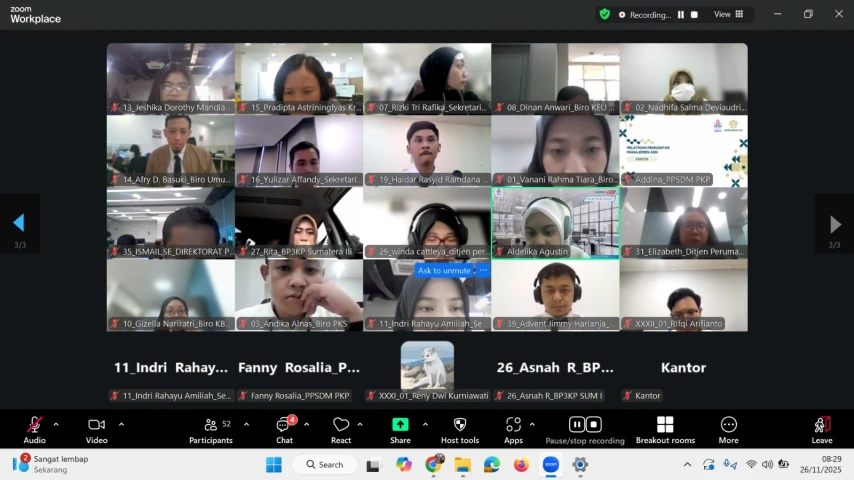Select 08_Dinan Anwari video tile
The width and height of the screenshot is (854, 480).
[x=555, y=79]
